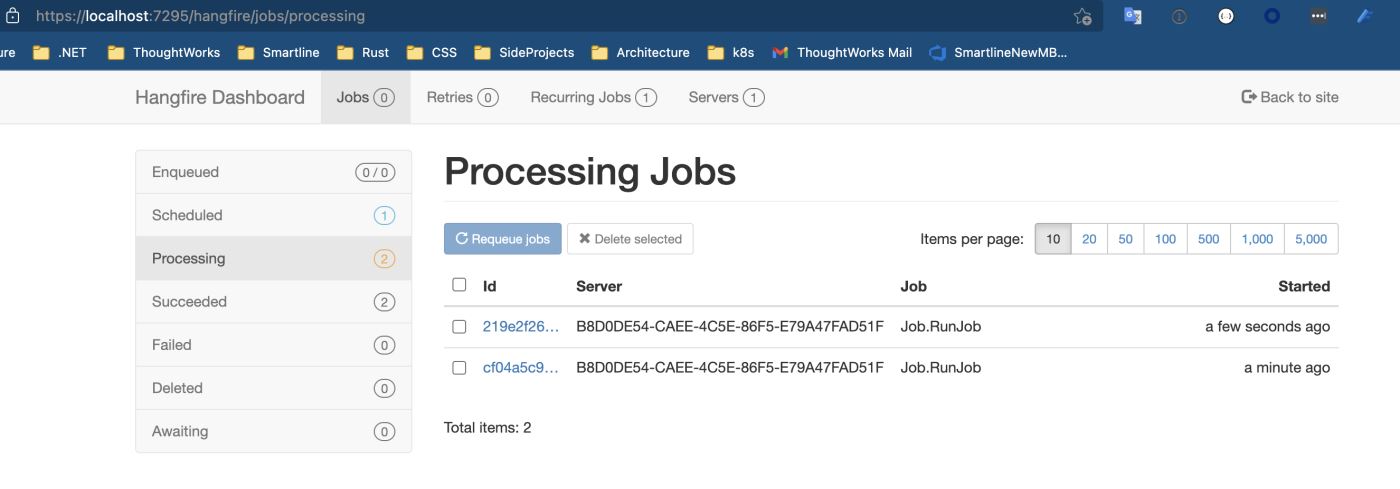Image resolution: width=1400 pixels, height=489 pixels.
Task: Tick the checkbox for job cf04a5c9
Action: (x=459, y=368)
